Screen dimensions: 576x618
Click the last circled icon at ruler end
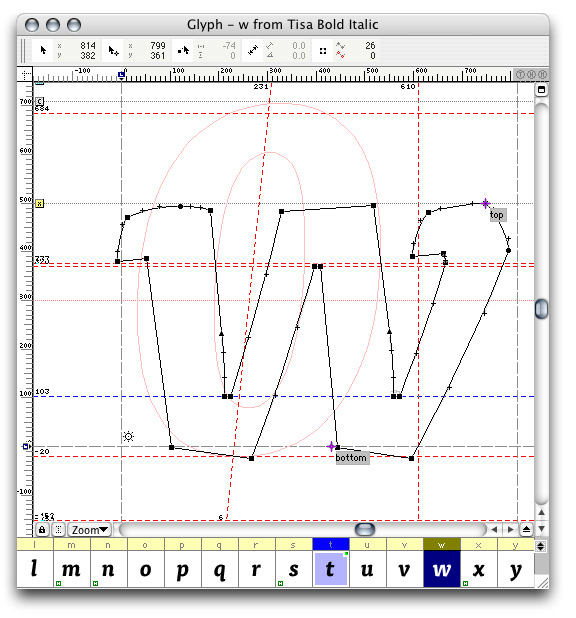(542, 74)
